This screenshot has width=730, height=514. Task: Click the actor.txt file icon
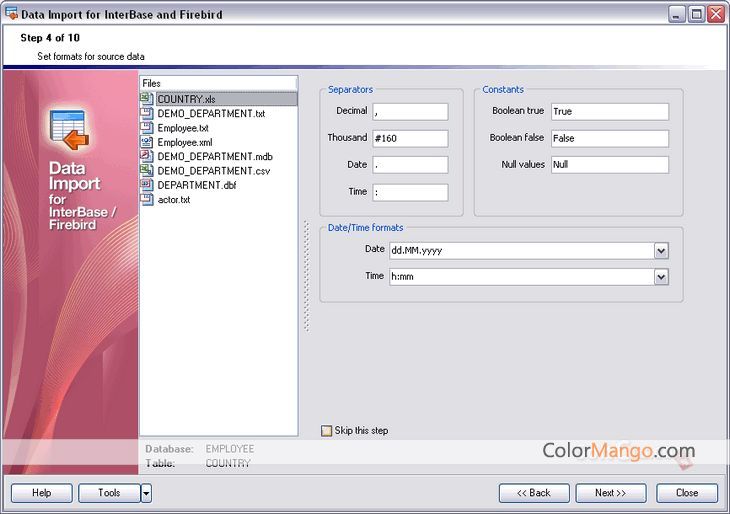pyautogui.click(x=147, y=199)
